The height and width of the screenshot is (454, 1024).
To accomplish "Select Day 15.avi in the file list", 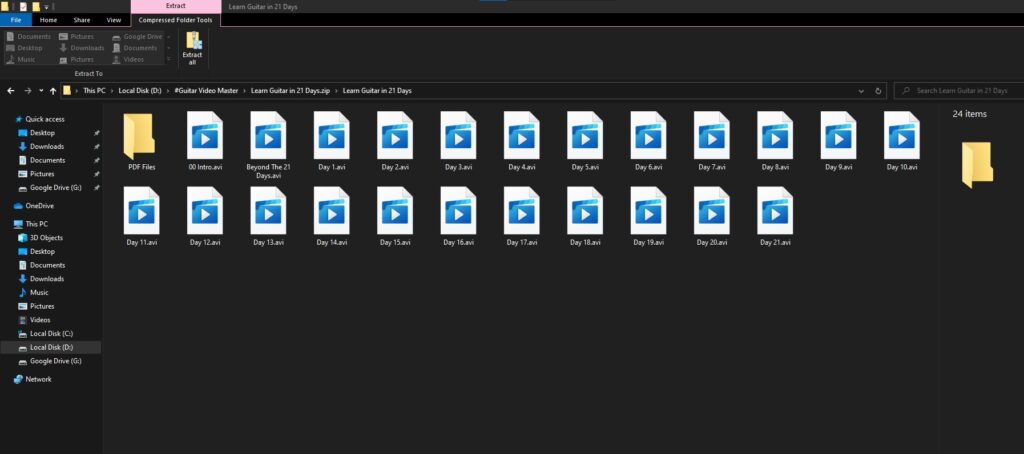I will tap(395, 213).
